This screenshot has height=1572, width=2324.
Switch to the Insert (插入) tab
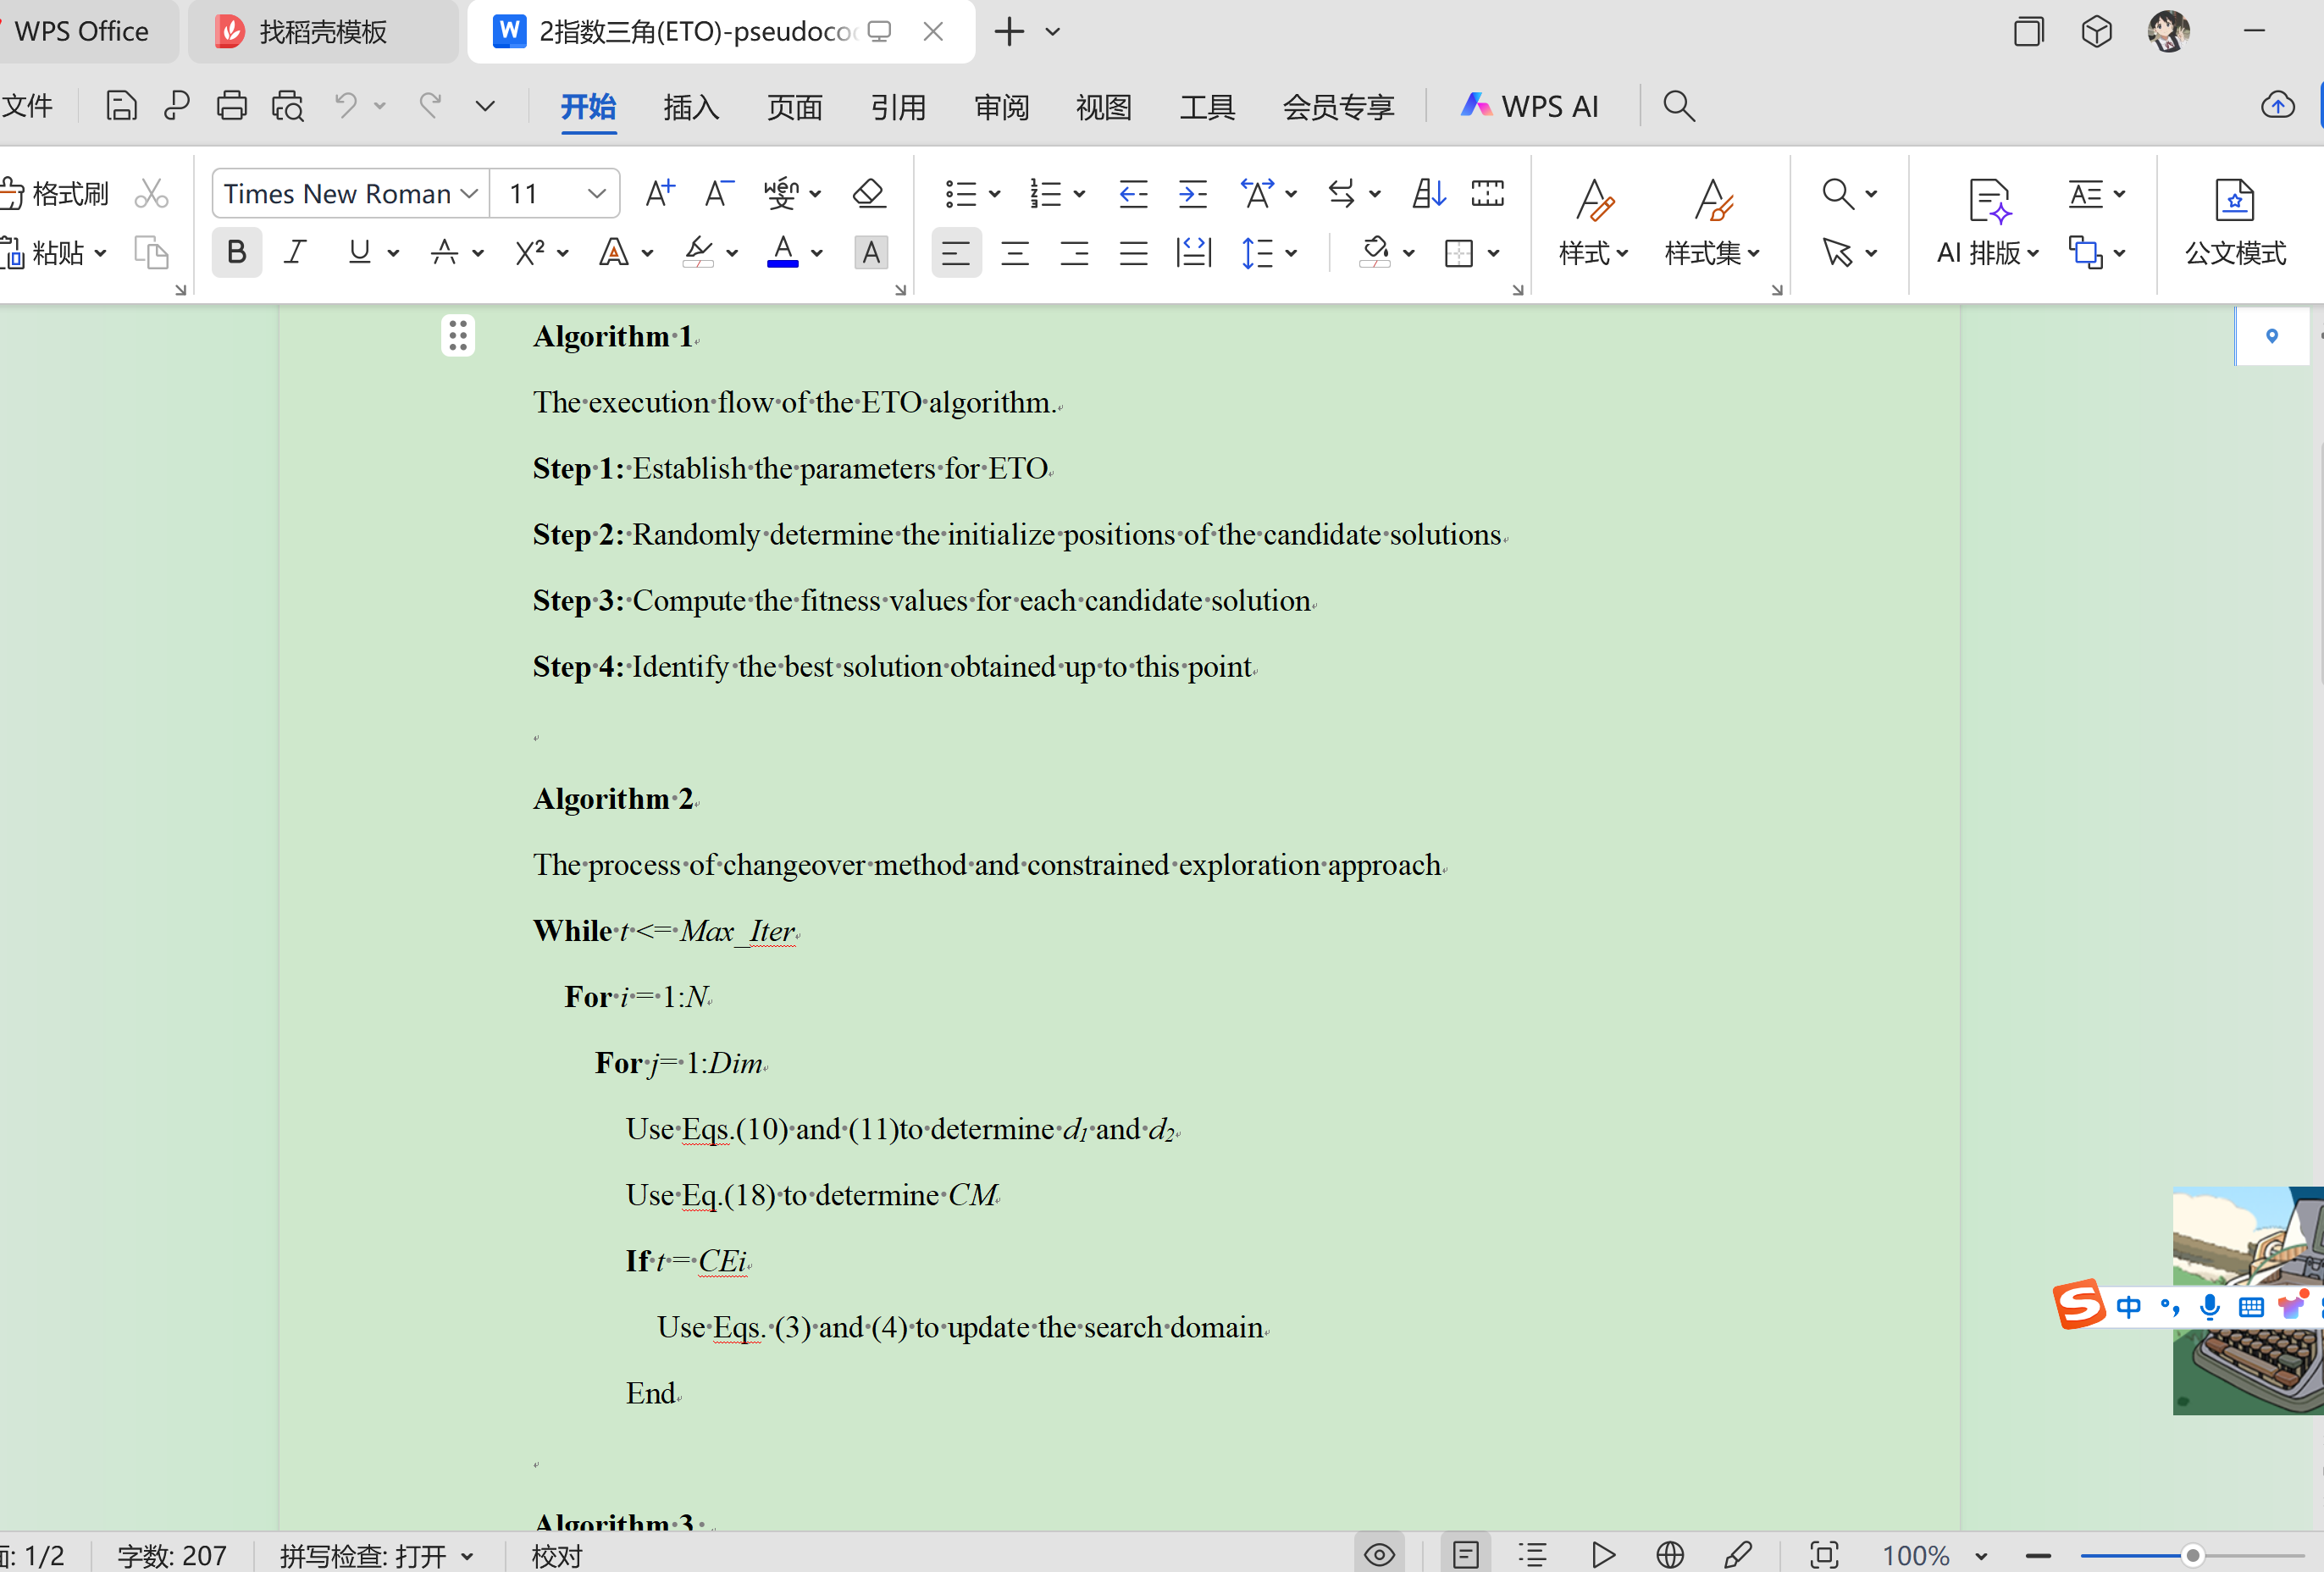coord(690,106)
